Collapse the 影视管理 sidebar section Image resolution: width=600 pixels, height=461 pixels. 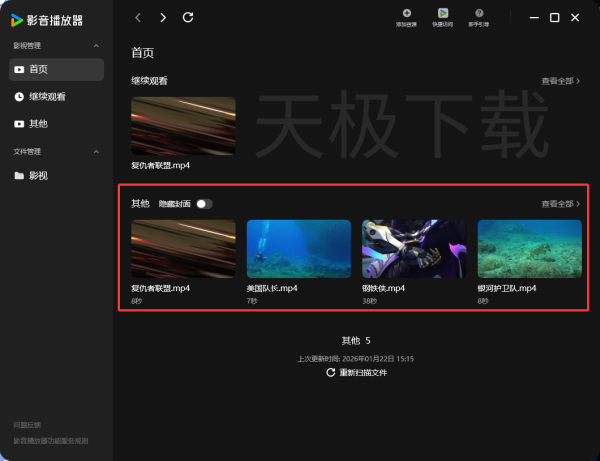(x=96, y=46)
